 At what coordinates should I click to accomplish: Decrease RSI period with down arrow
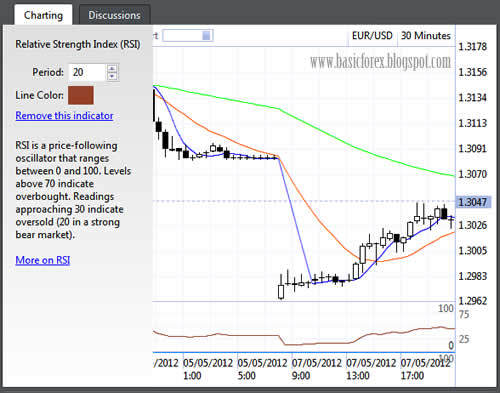point(112,76)
